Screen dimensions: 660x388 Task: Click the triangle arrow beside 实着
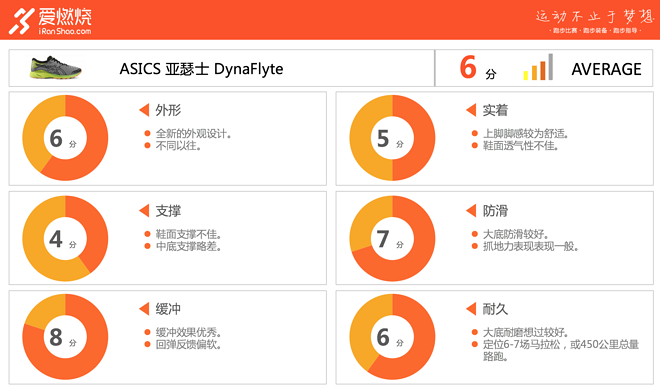(x=471, y=110)
